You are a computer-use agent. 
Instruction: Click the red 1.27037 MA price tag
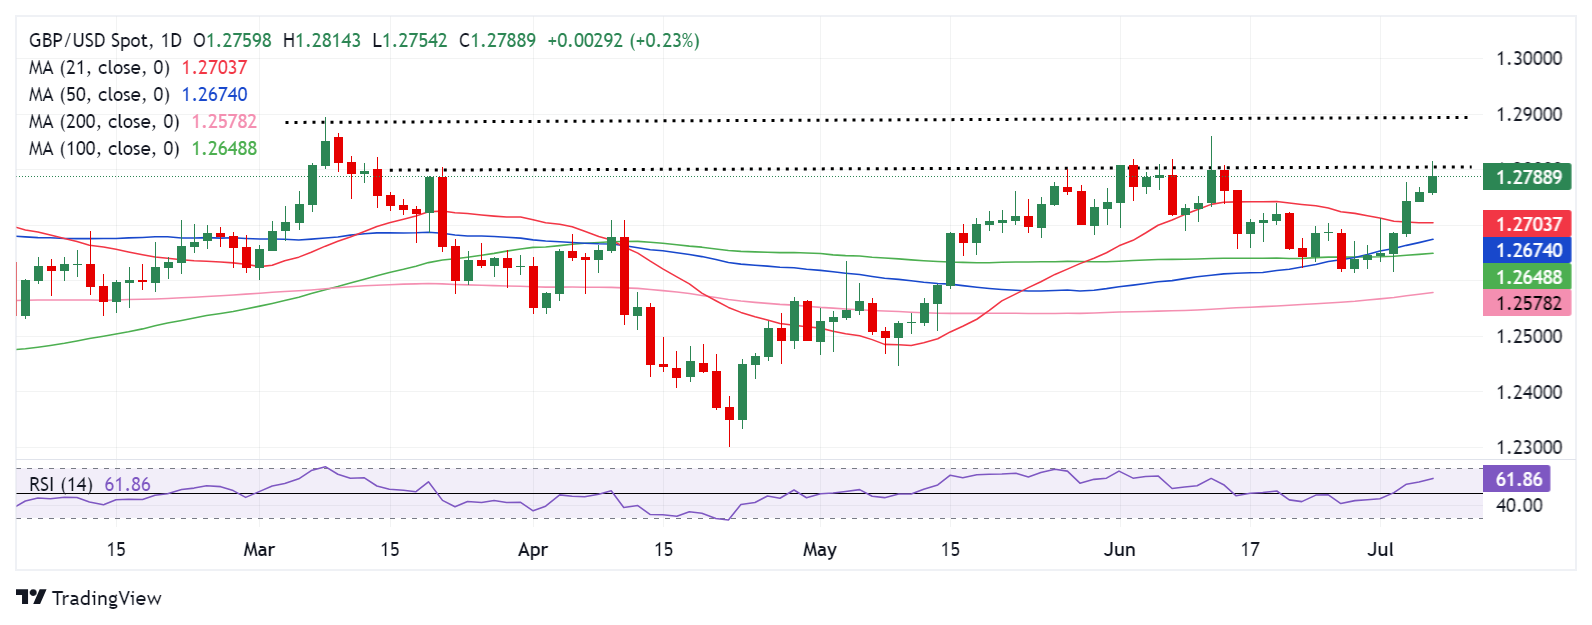[x=1527, y=224]
